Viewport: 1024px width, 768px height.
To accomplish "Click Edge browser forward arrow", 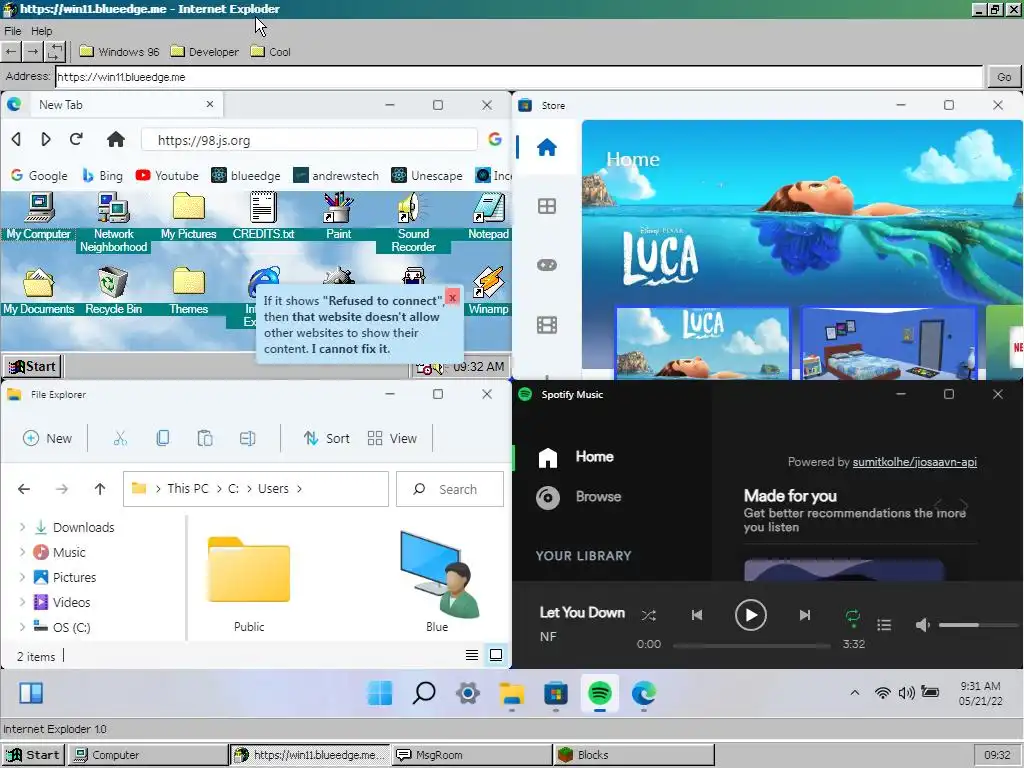I will click(45, 139).
